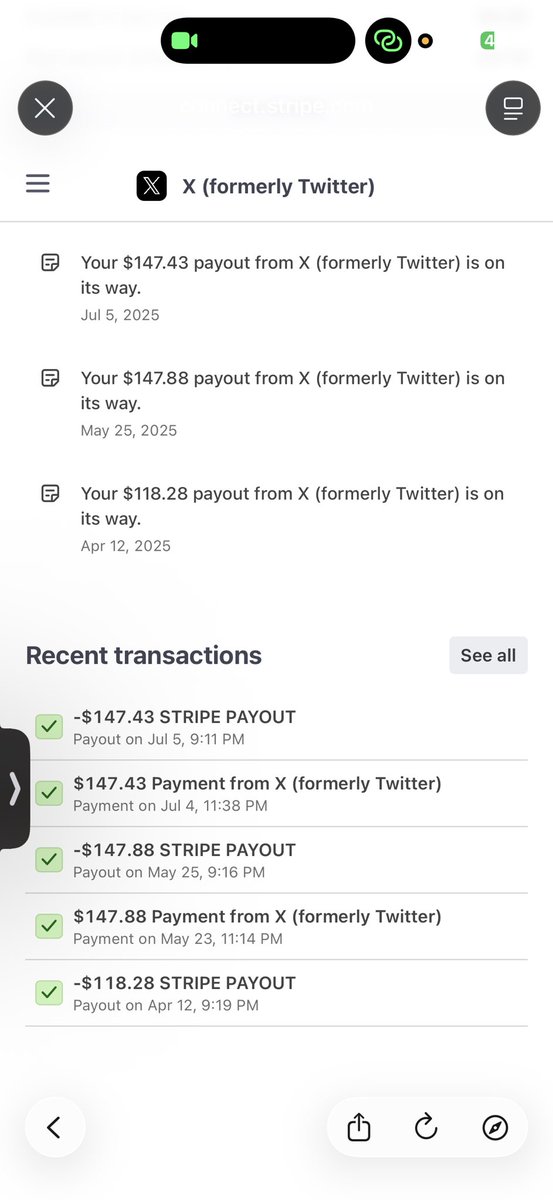
Task: Tap the share icon in bottom toolbar
Action: [x=359, y=1128]
